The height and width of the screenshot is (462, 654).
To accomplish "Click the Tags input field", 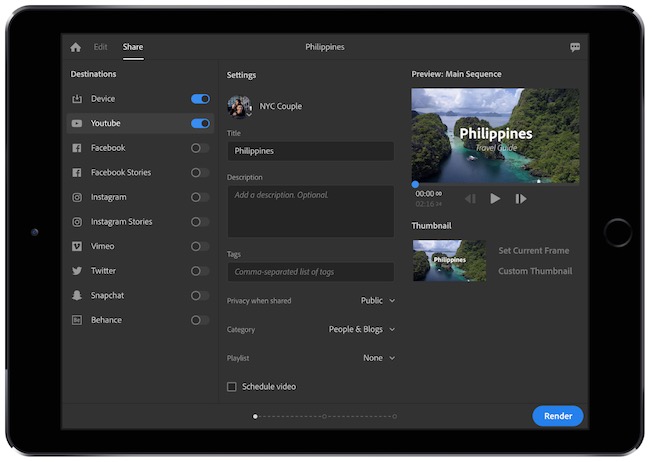I will click(310, 272).
